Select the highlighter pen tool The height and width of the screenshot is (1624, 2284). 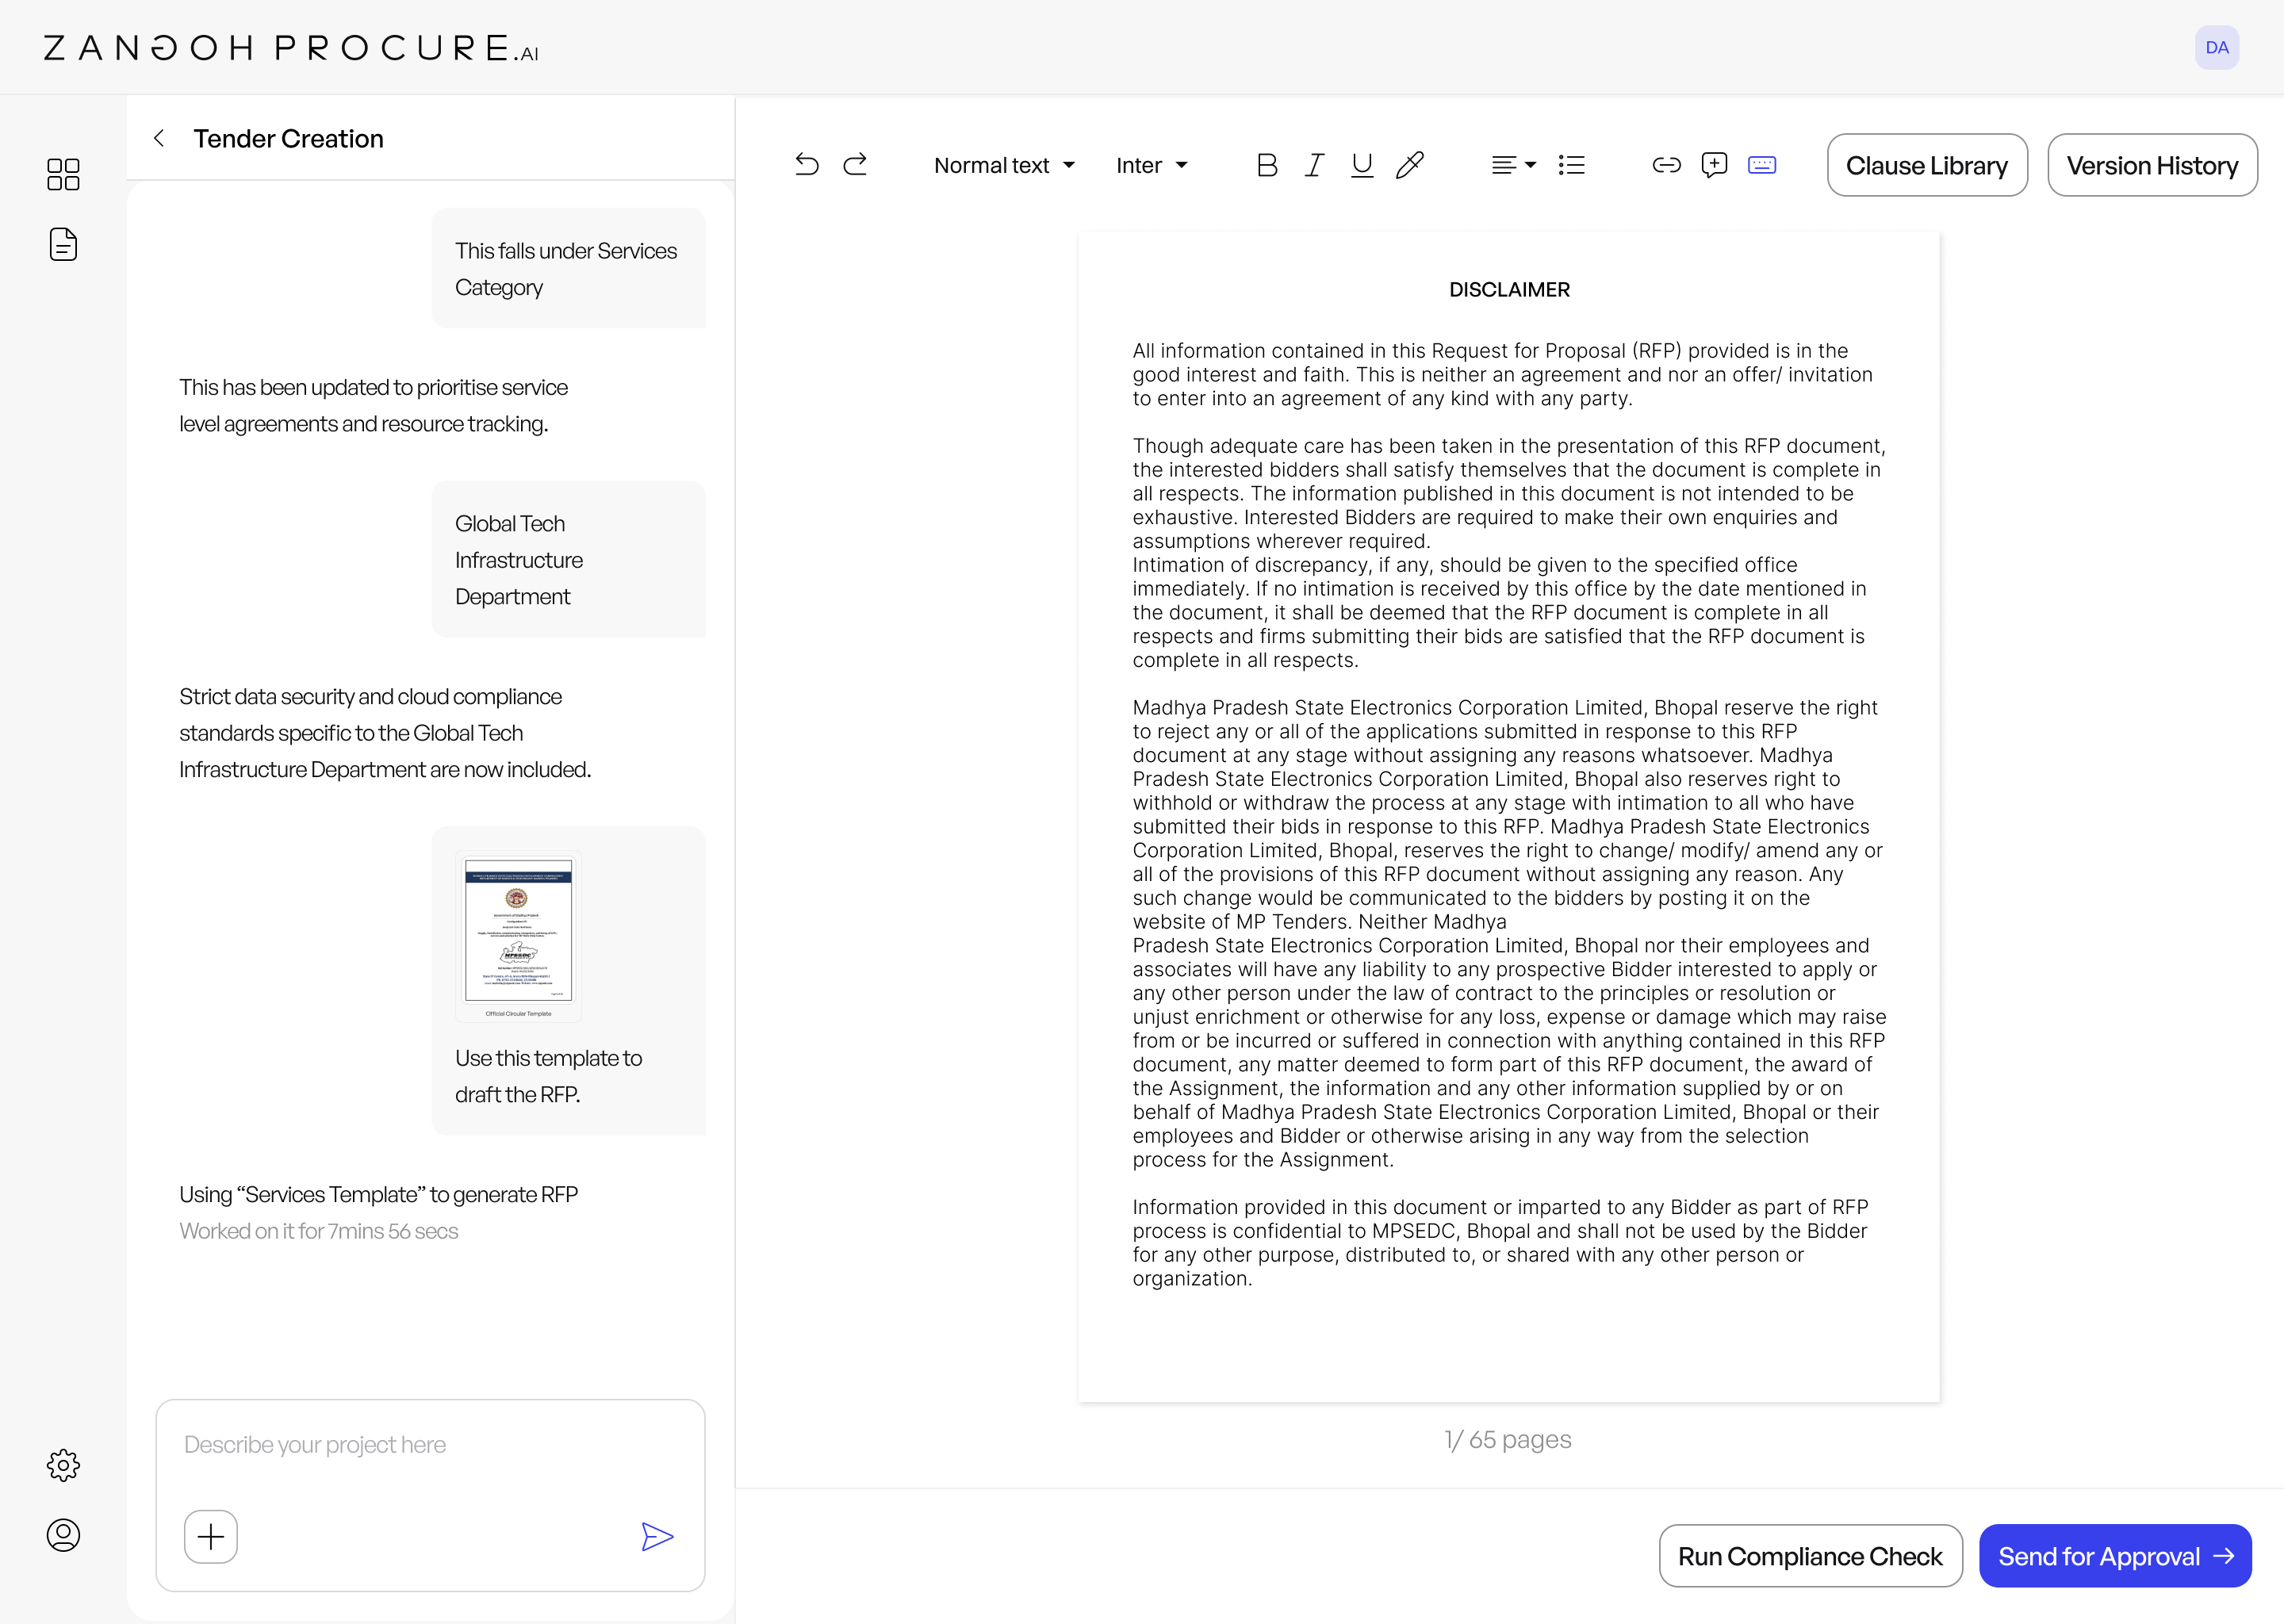(x=1410, y=165)
